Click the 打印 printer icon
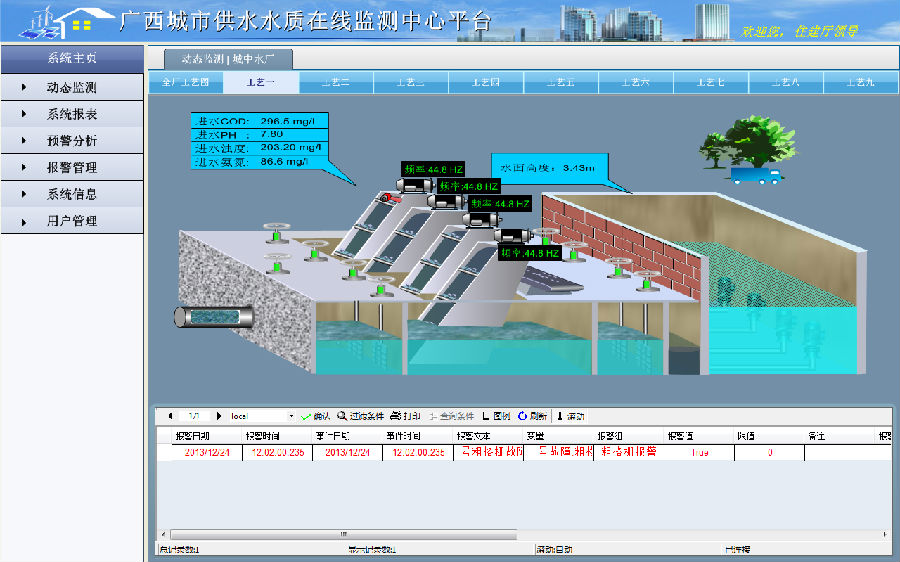The width and height of the screenshot is (900, 562). [395, 416]
